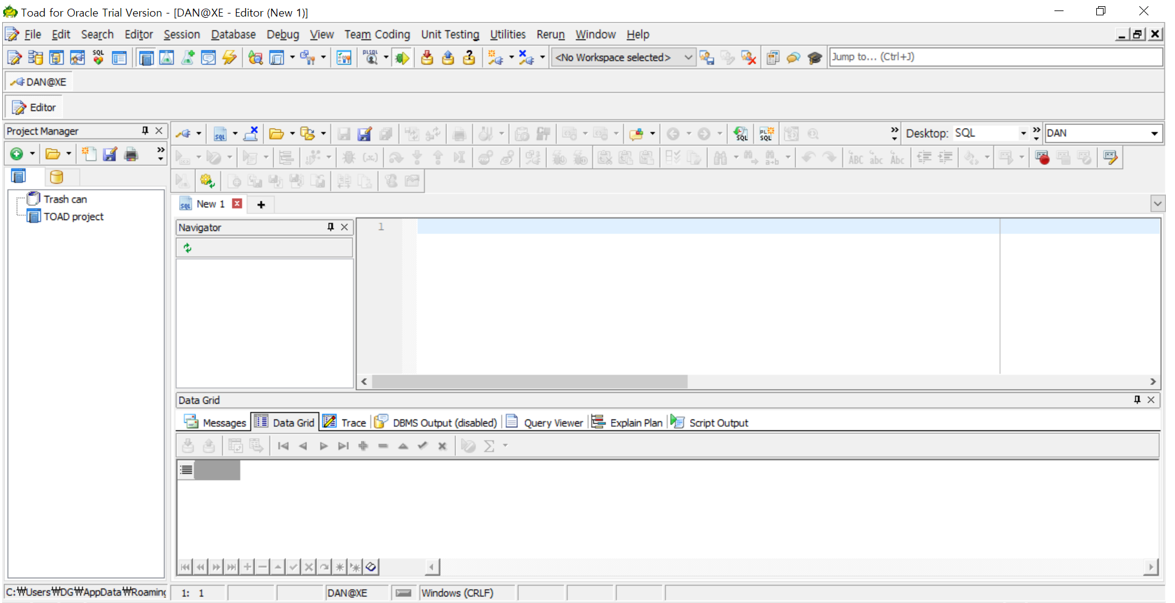Click the Project Manager window icon in toolbar
Screen dimensions: 1175x603
[147, 58]
